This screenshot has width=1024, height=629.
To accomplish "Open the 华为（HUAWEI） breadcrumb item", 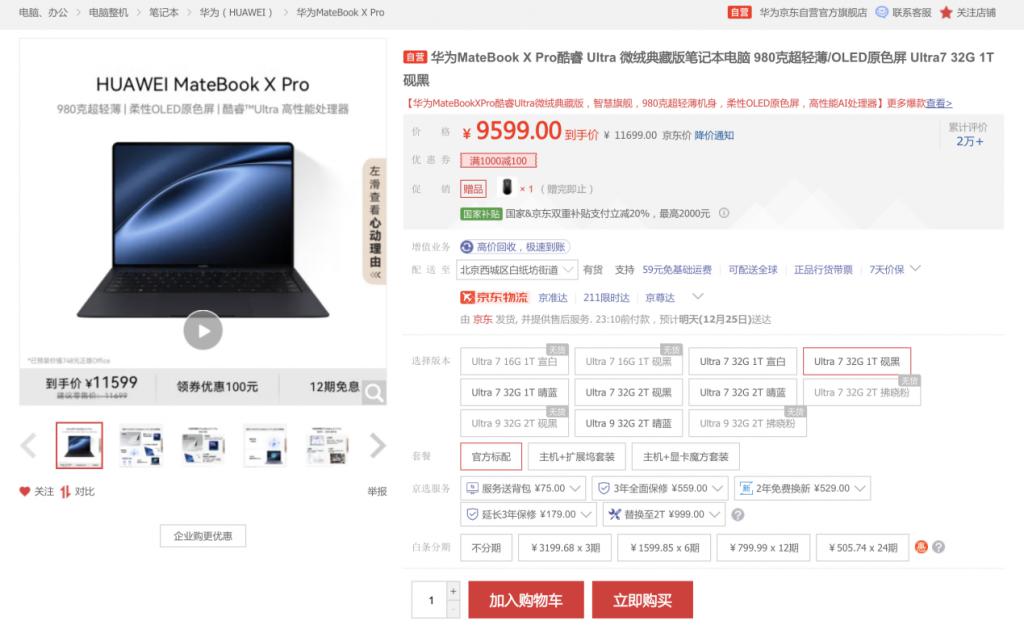I will pos(236,12).
